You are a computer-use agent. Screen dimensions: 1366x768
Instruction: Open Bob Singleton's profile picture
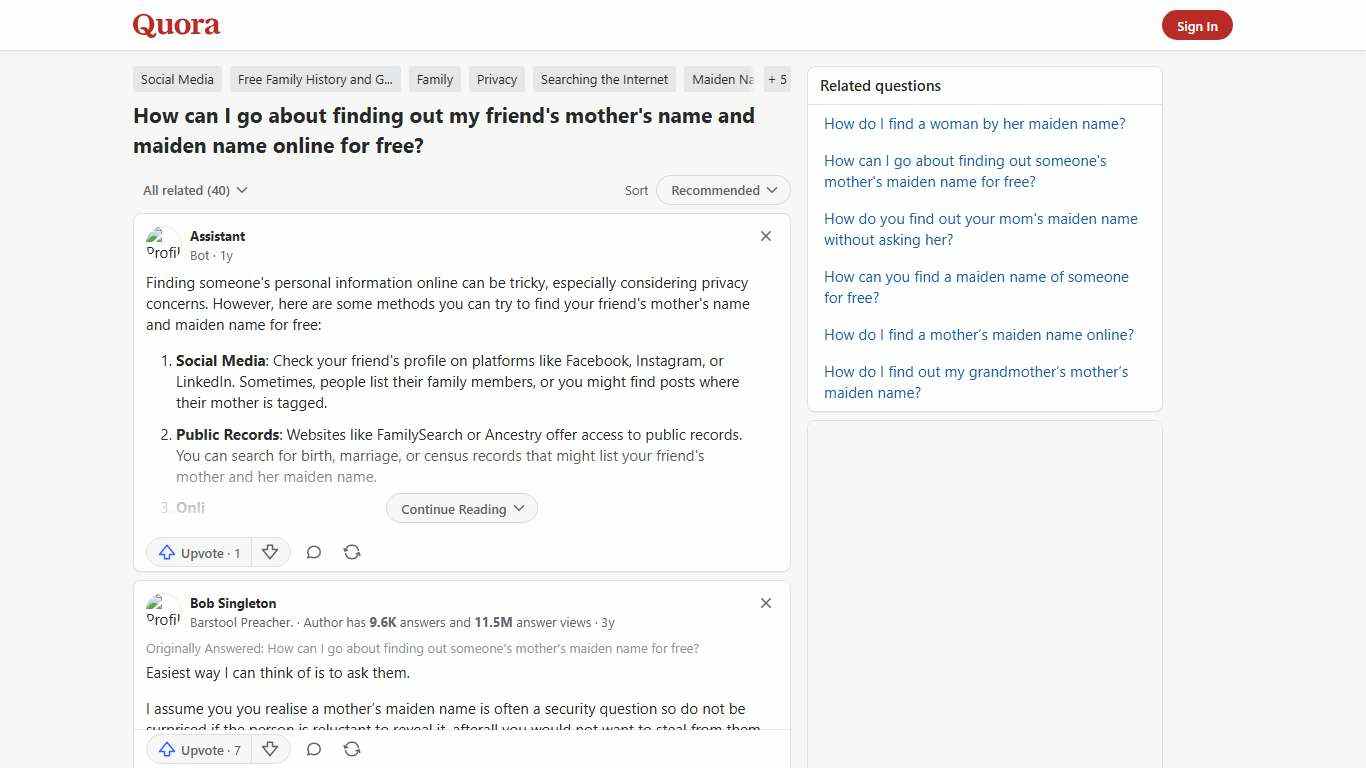click(x=163, y=611)
